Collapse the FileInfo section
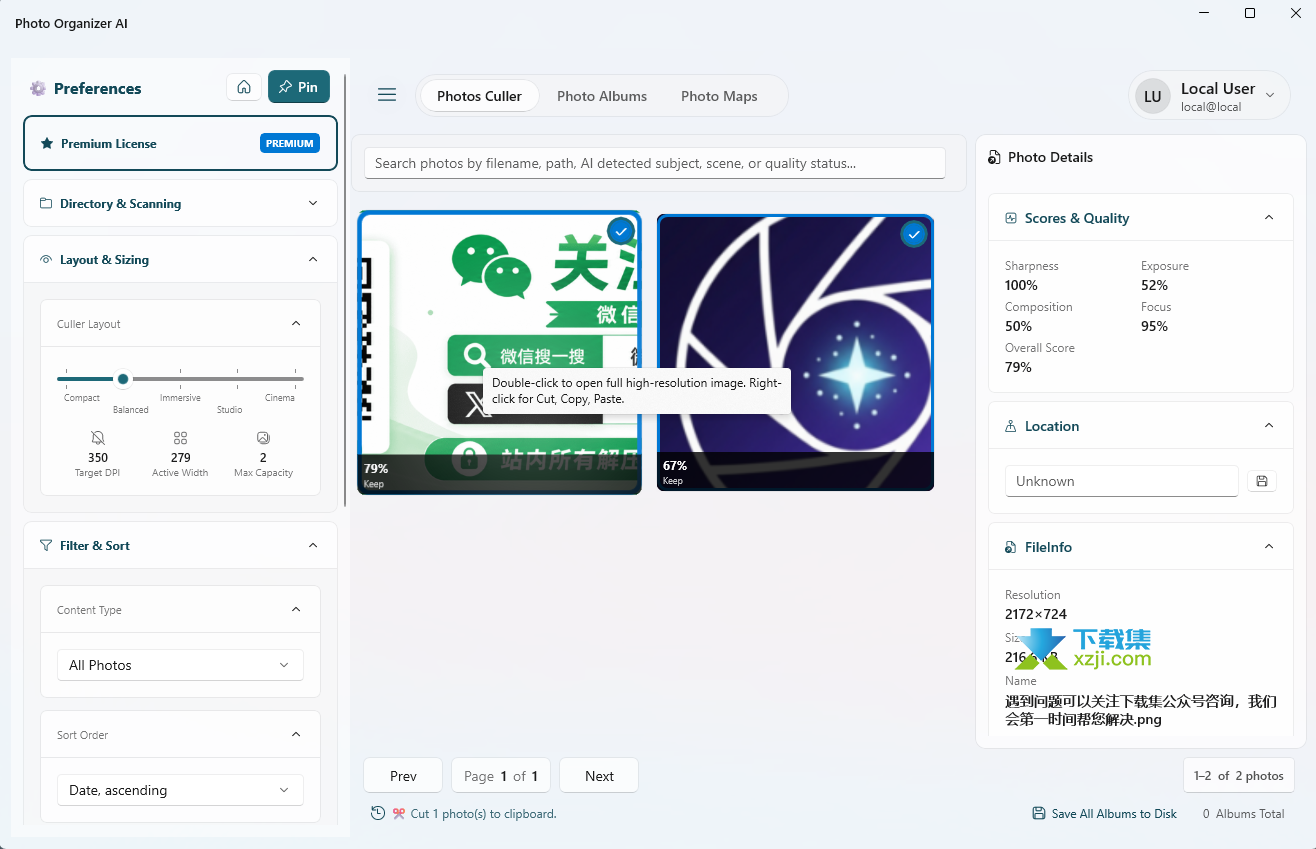The width and height of the screenshot is (1316, 849). [1269, 547]
